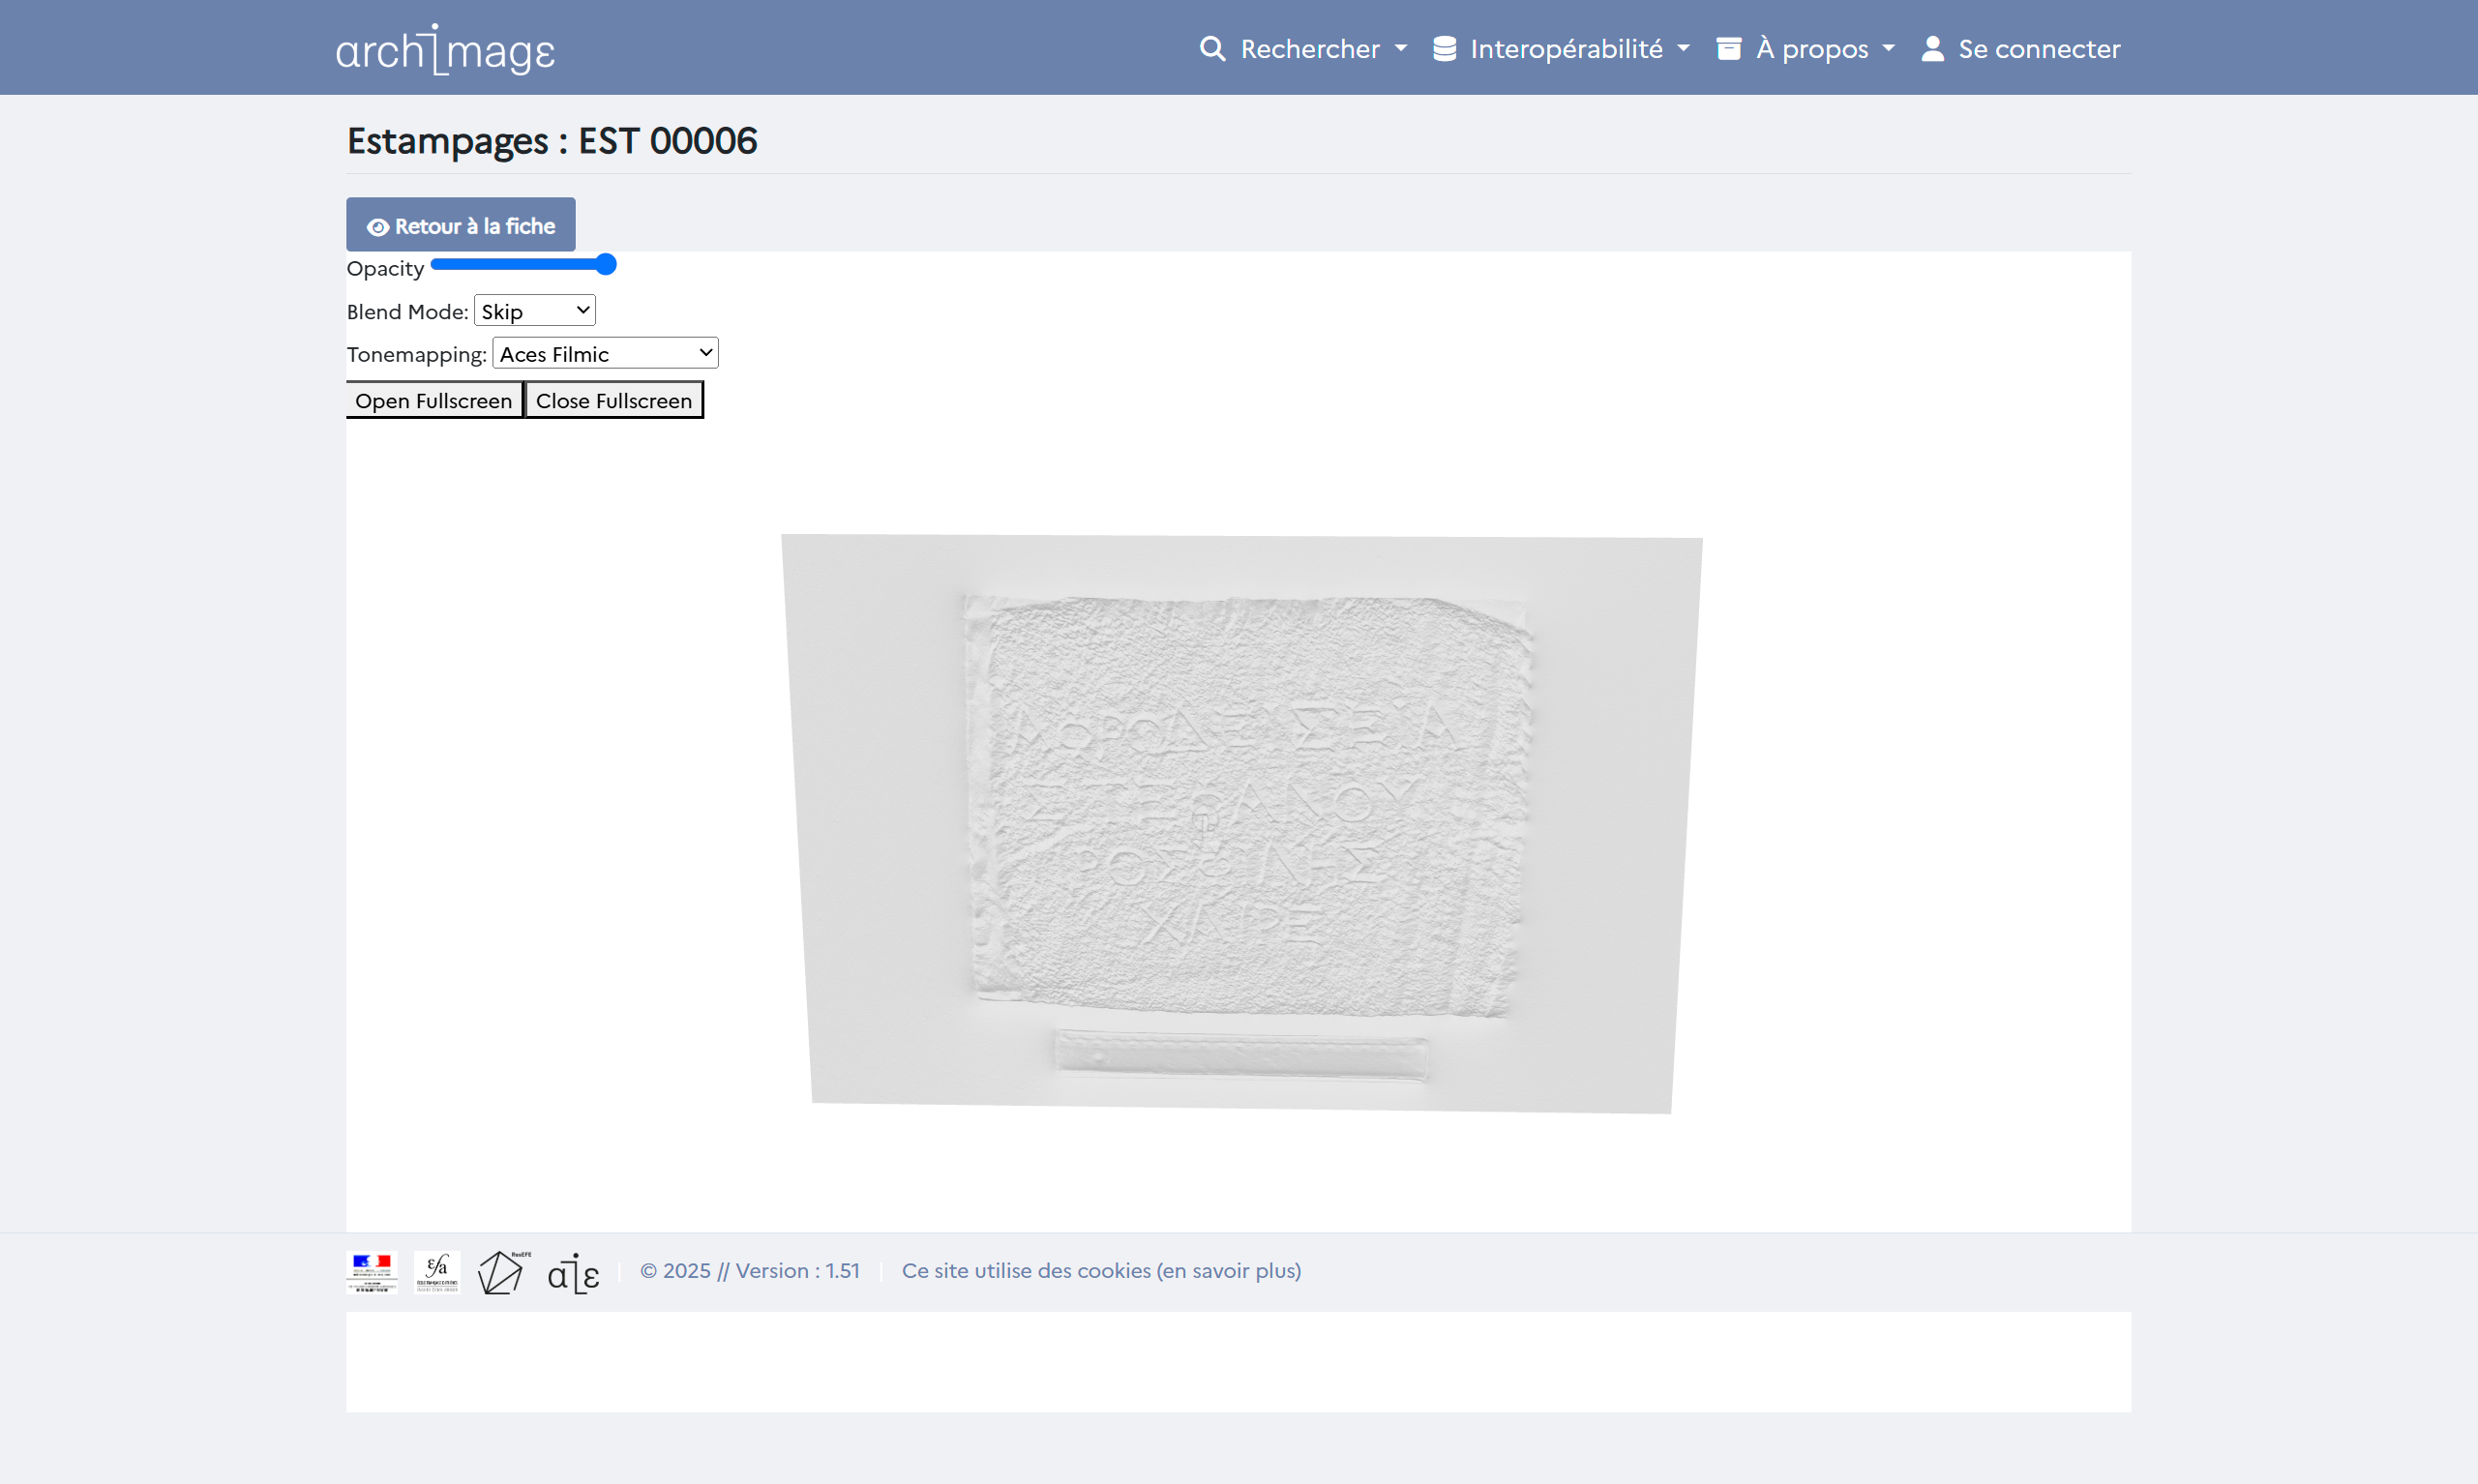Click the user profile icon
Image resolution: width=2478 pixels, height=1484 pixels.
pyautogui.click(x=1933, y=48)
